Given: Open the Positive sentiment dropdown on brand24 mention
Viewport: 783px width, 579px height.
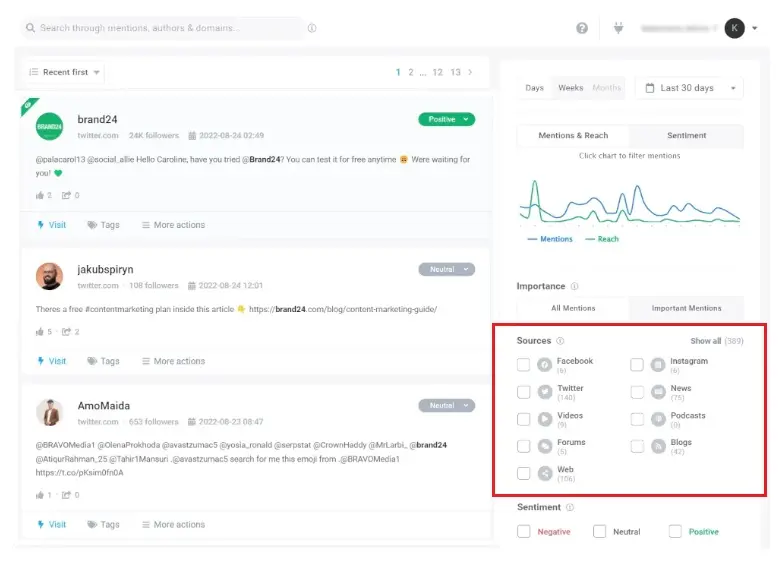Looking at the screenshot, I should click(446, 119).
